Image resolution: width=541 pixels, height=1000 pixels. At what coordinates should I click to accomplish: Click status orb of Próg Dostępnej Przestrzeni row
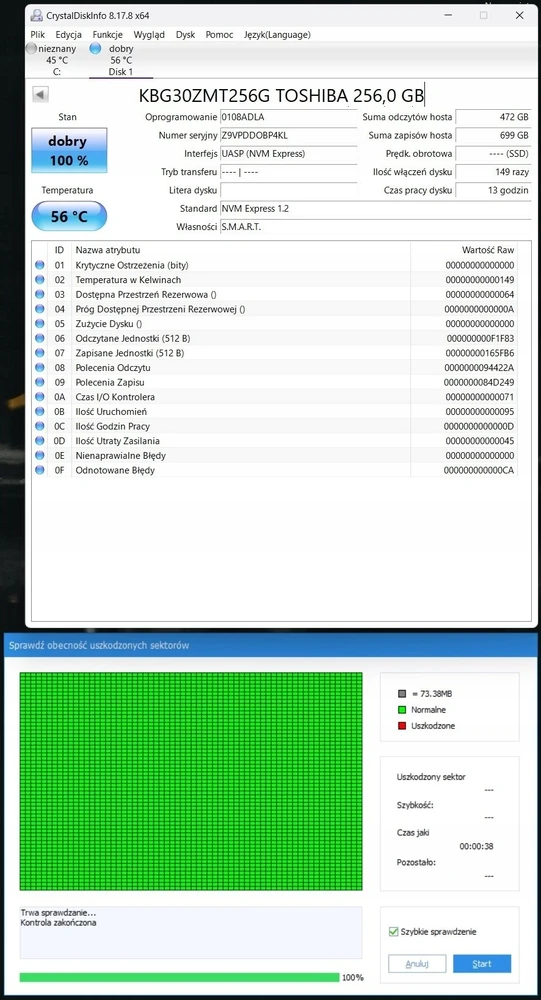40,309
